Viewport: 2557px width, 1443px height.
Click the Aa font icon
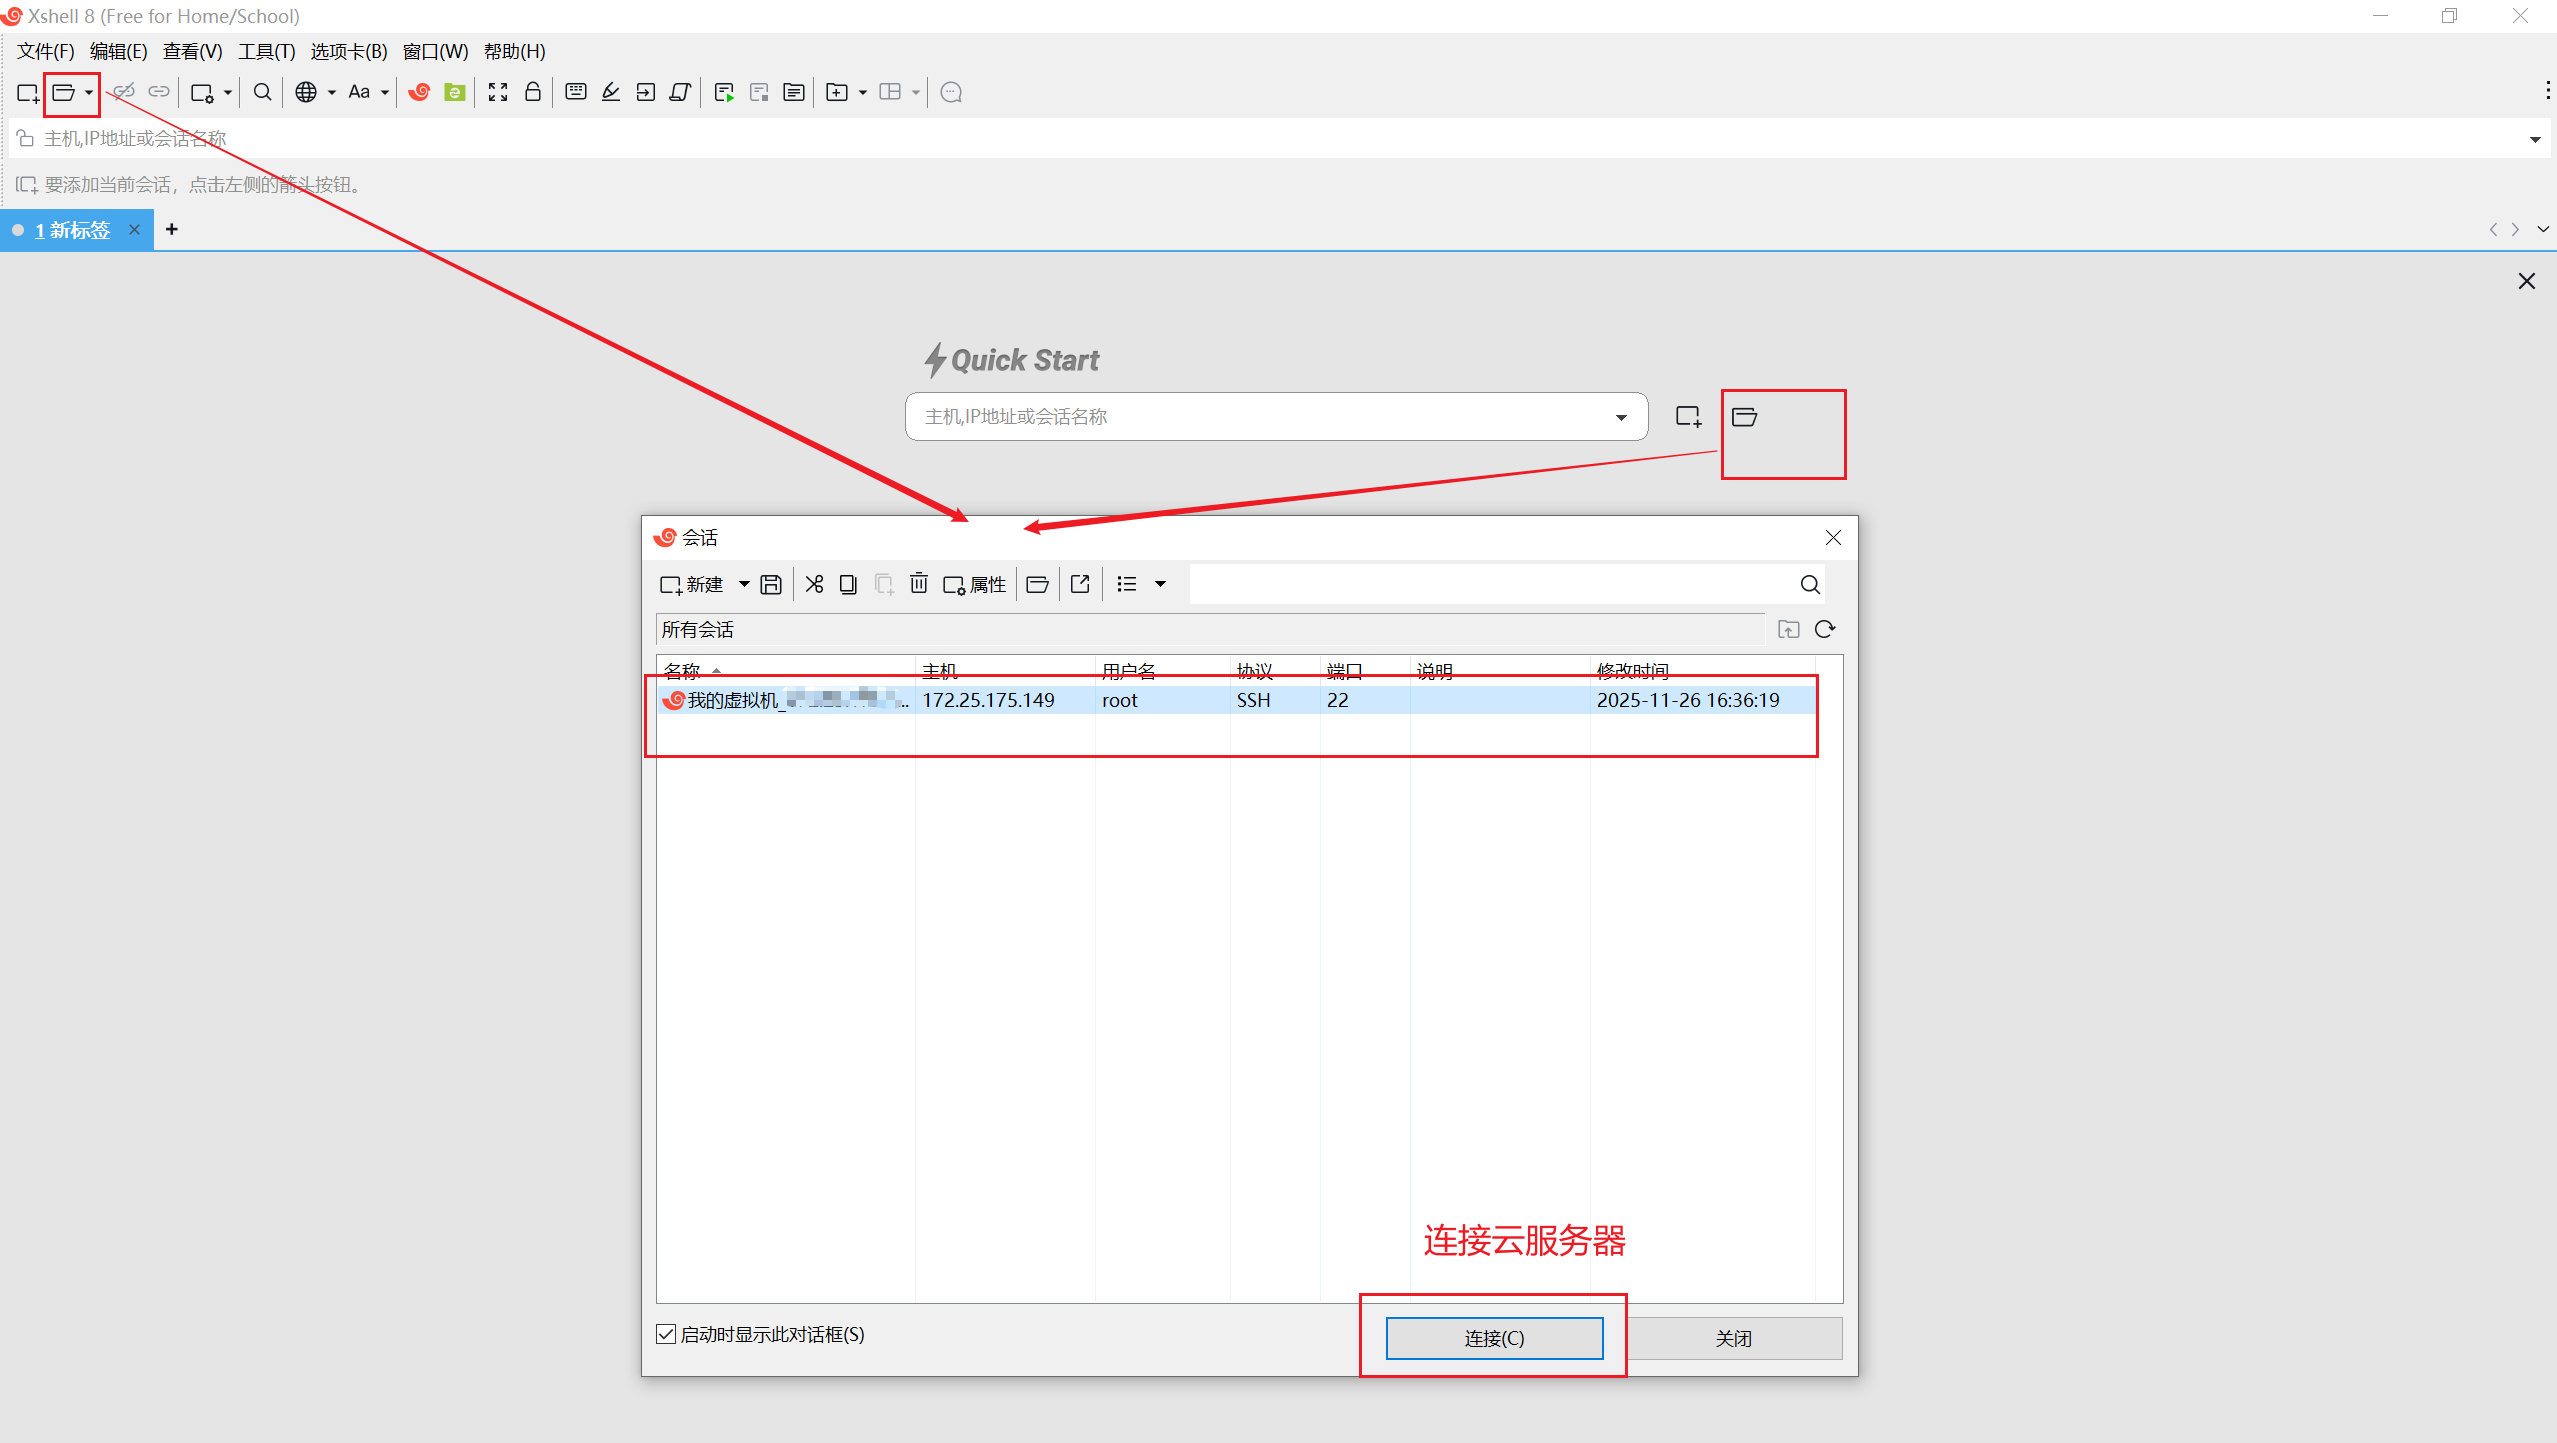pyautogui.click(x=359, y=92)
